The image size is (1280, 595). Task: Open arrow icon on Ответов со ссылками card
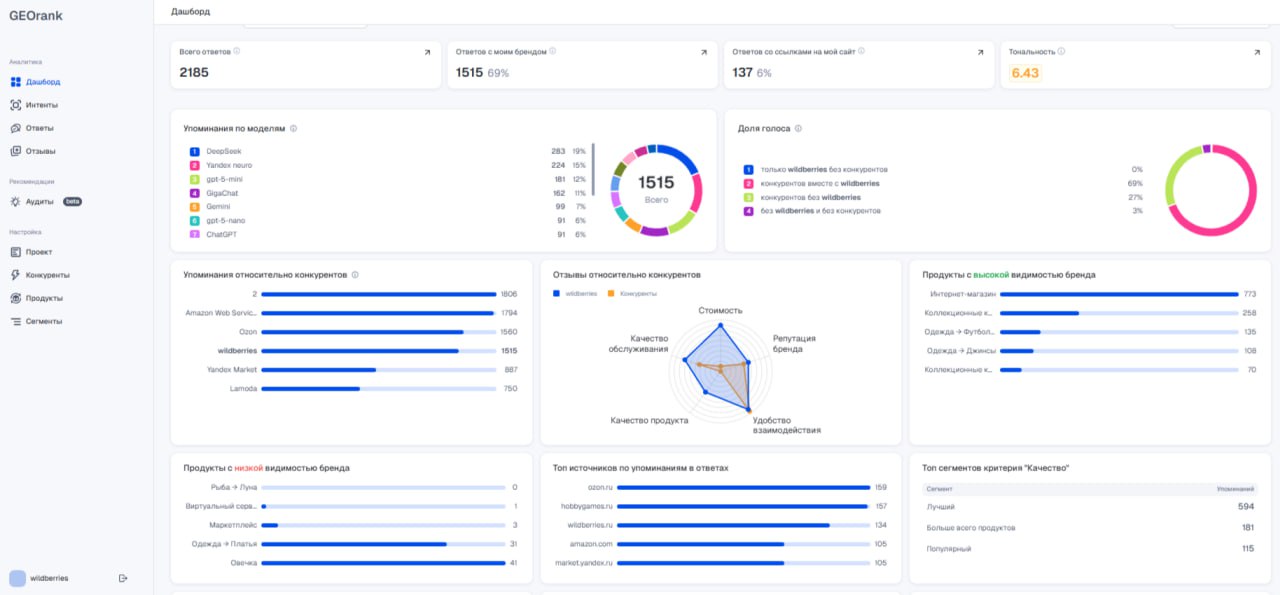[981, 52]
